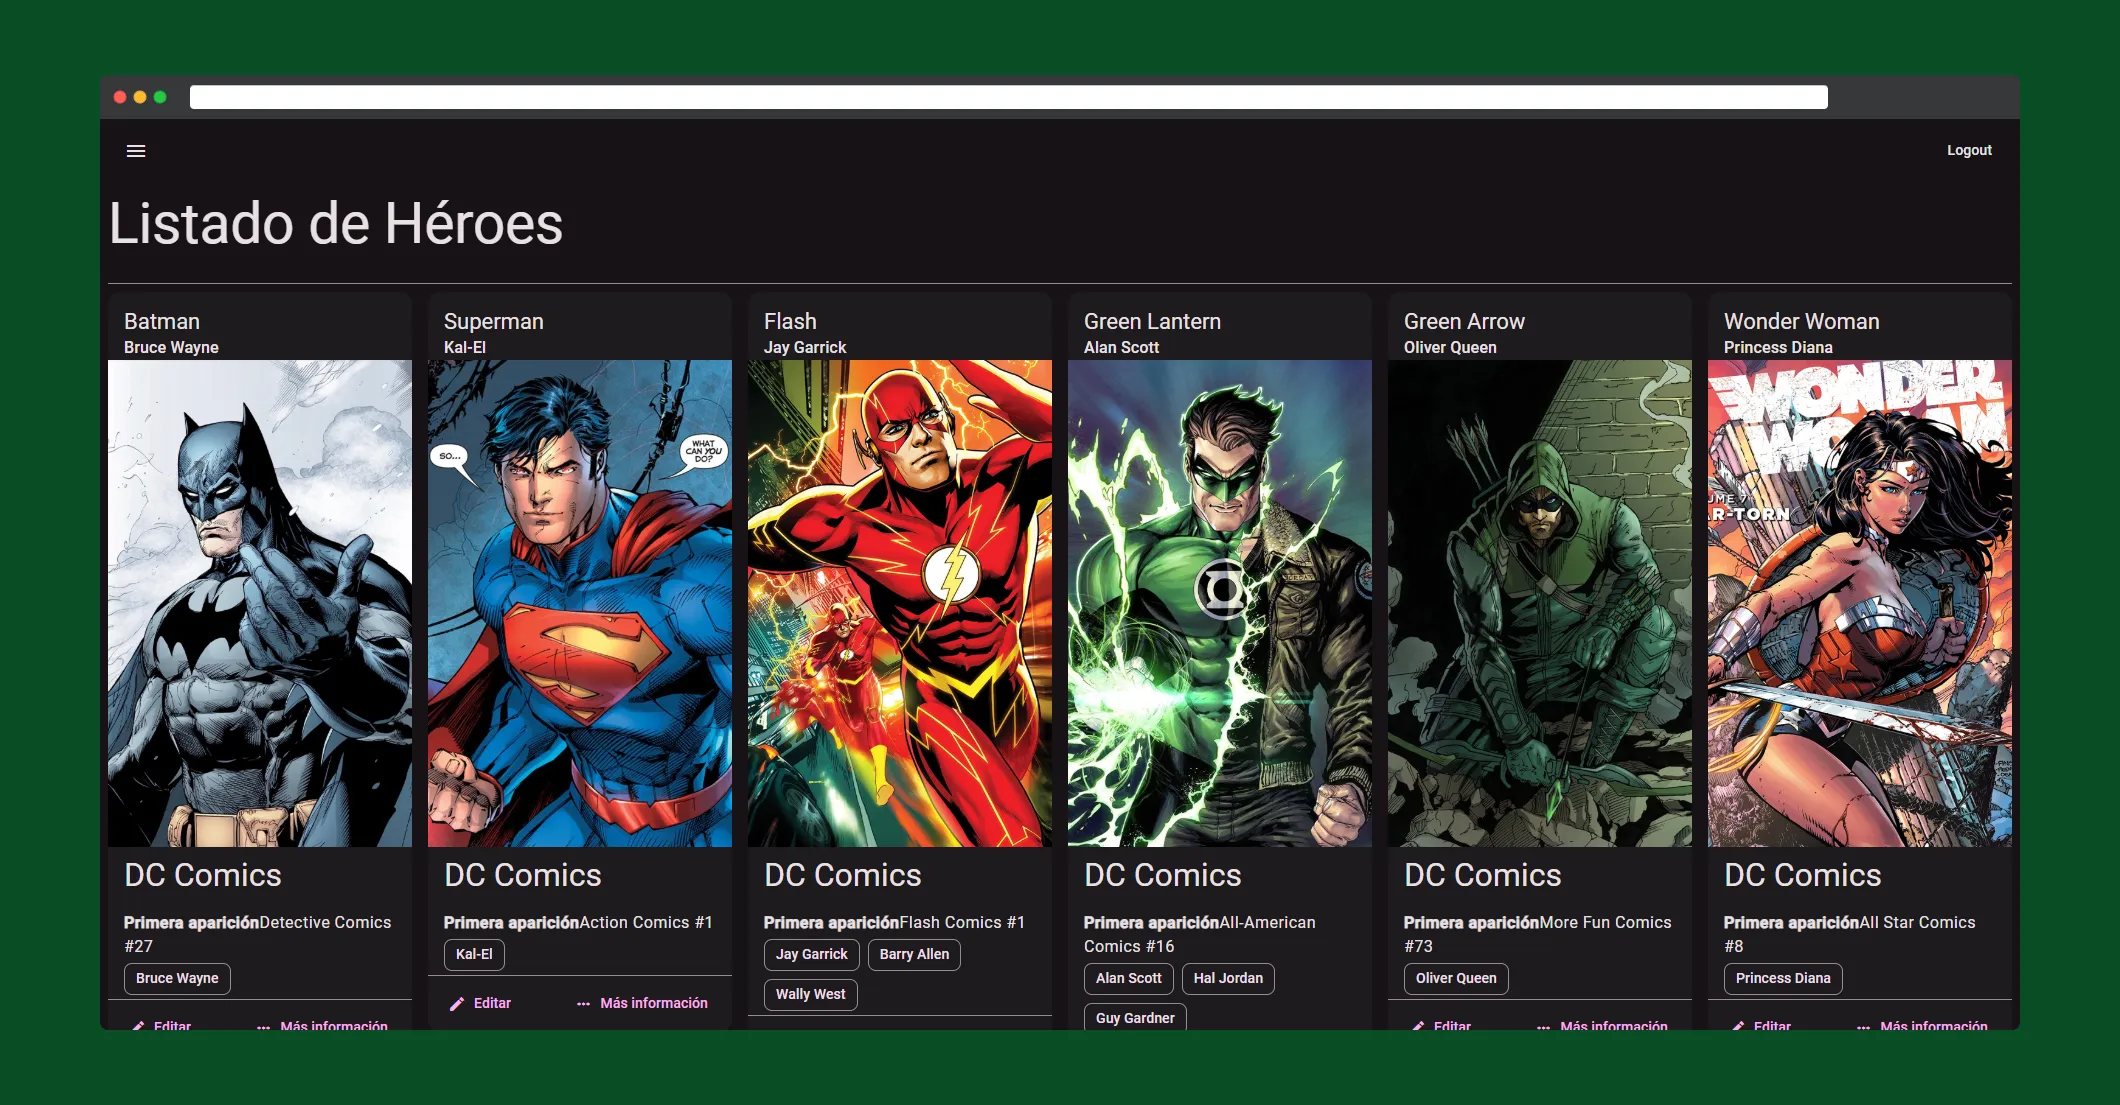Click the green maximize window dot
The height and width of the screenshot is (1105, 2120).
pyautogui.click(x=160, y=97)
